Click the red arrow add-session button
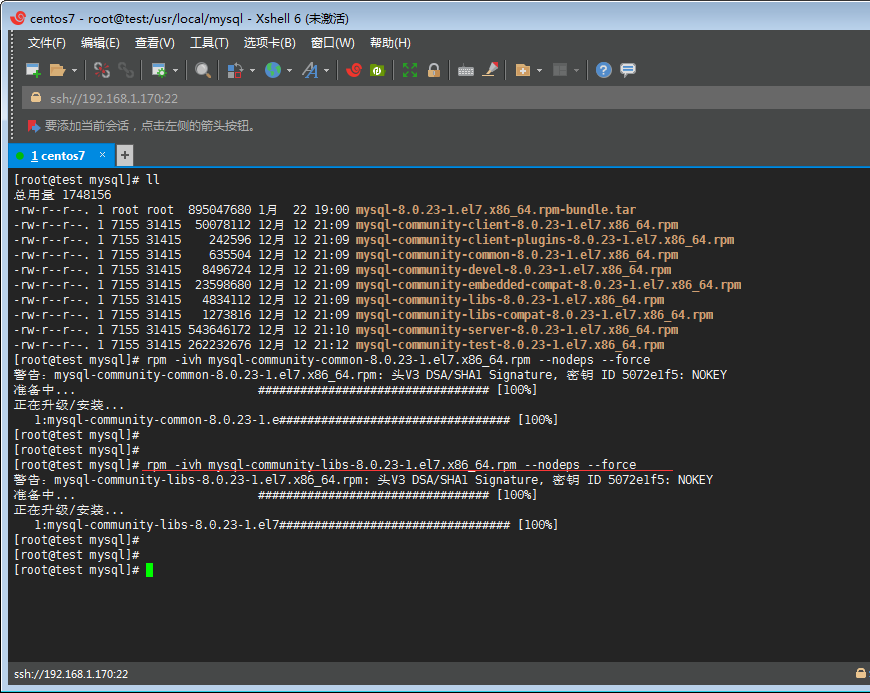This screenshot has height=693, width=870. tap(33, 126)
